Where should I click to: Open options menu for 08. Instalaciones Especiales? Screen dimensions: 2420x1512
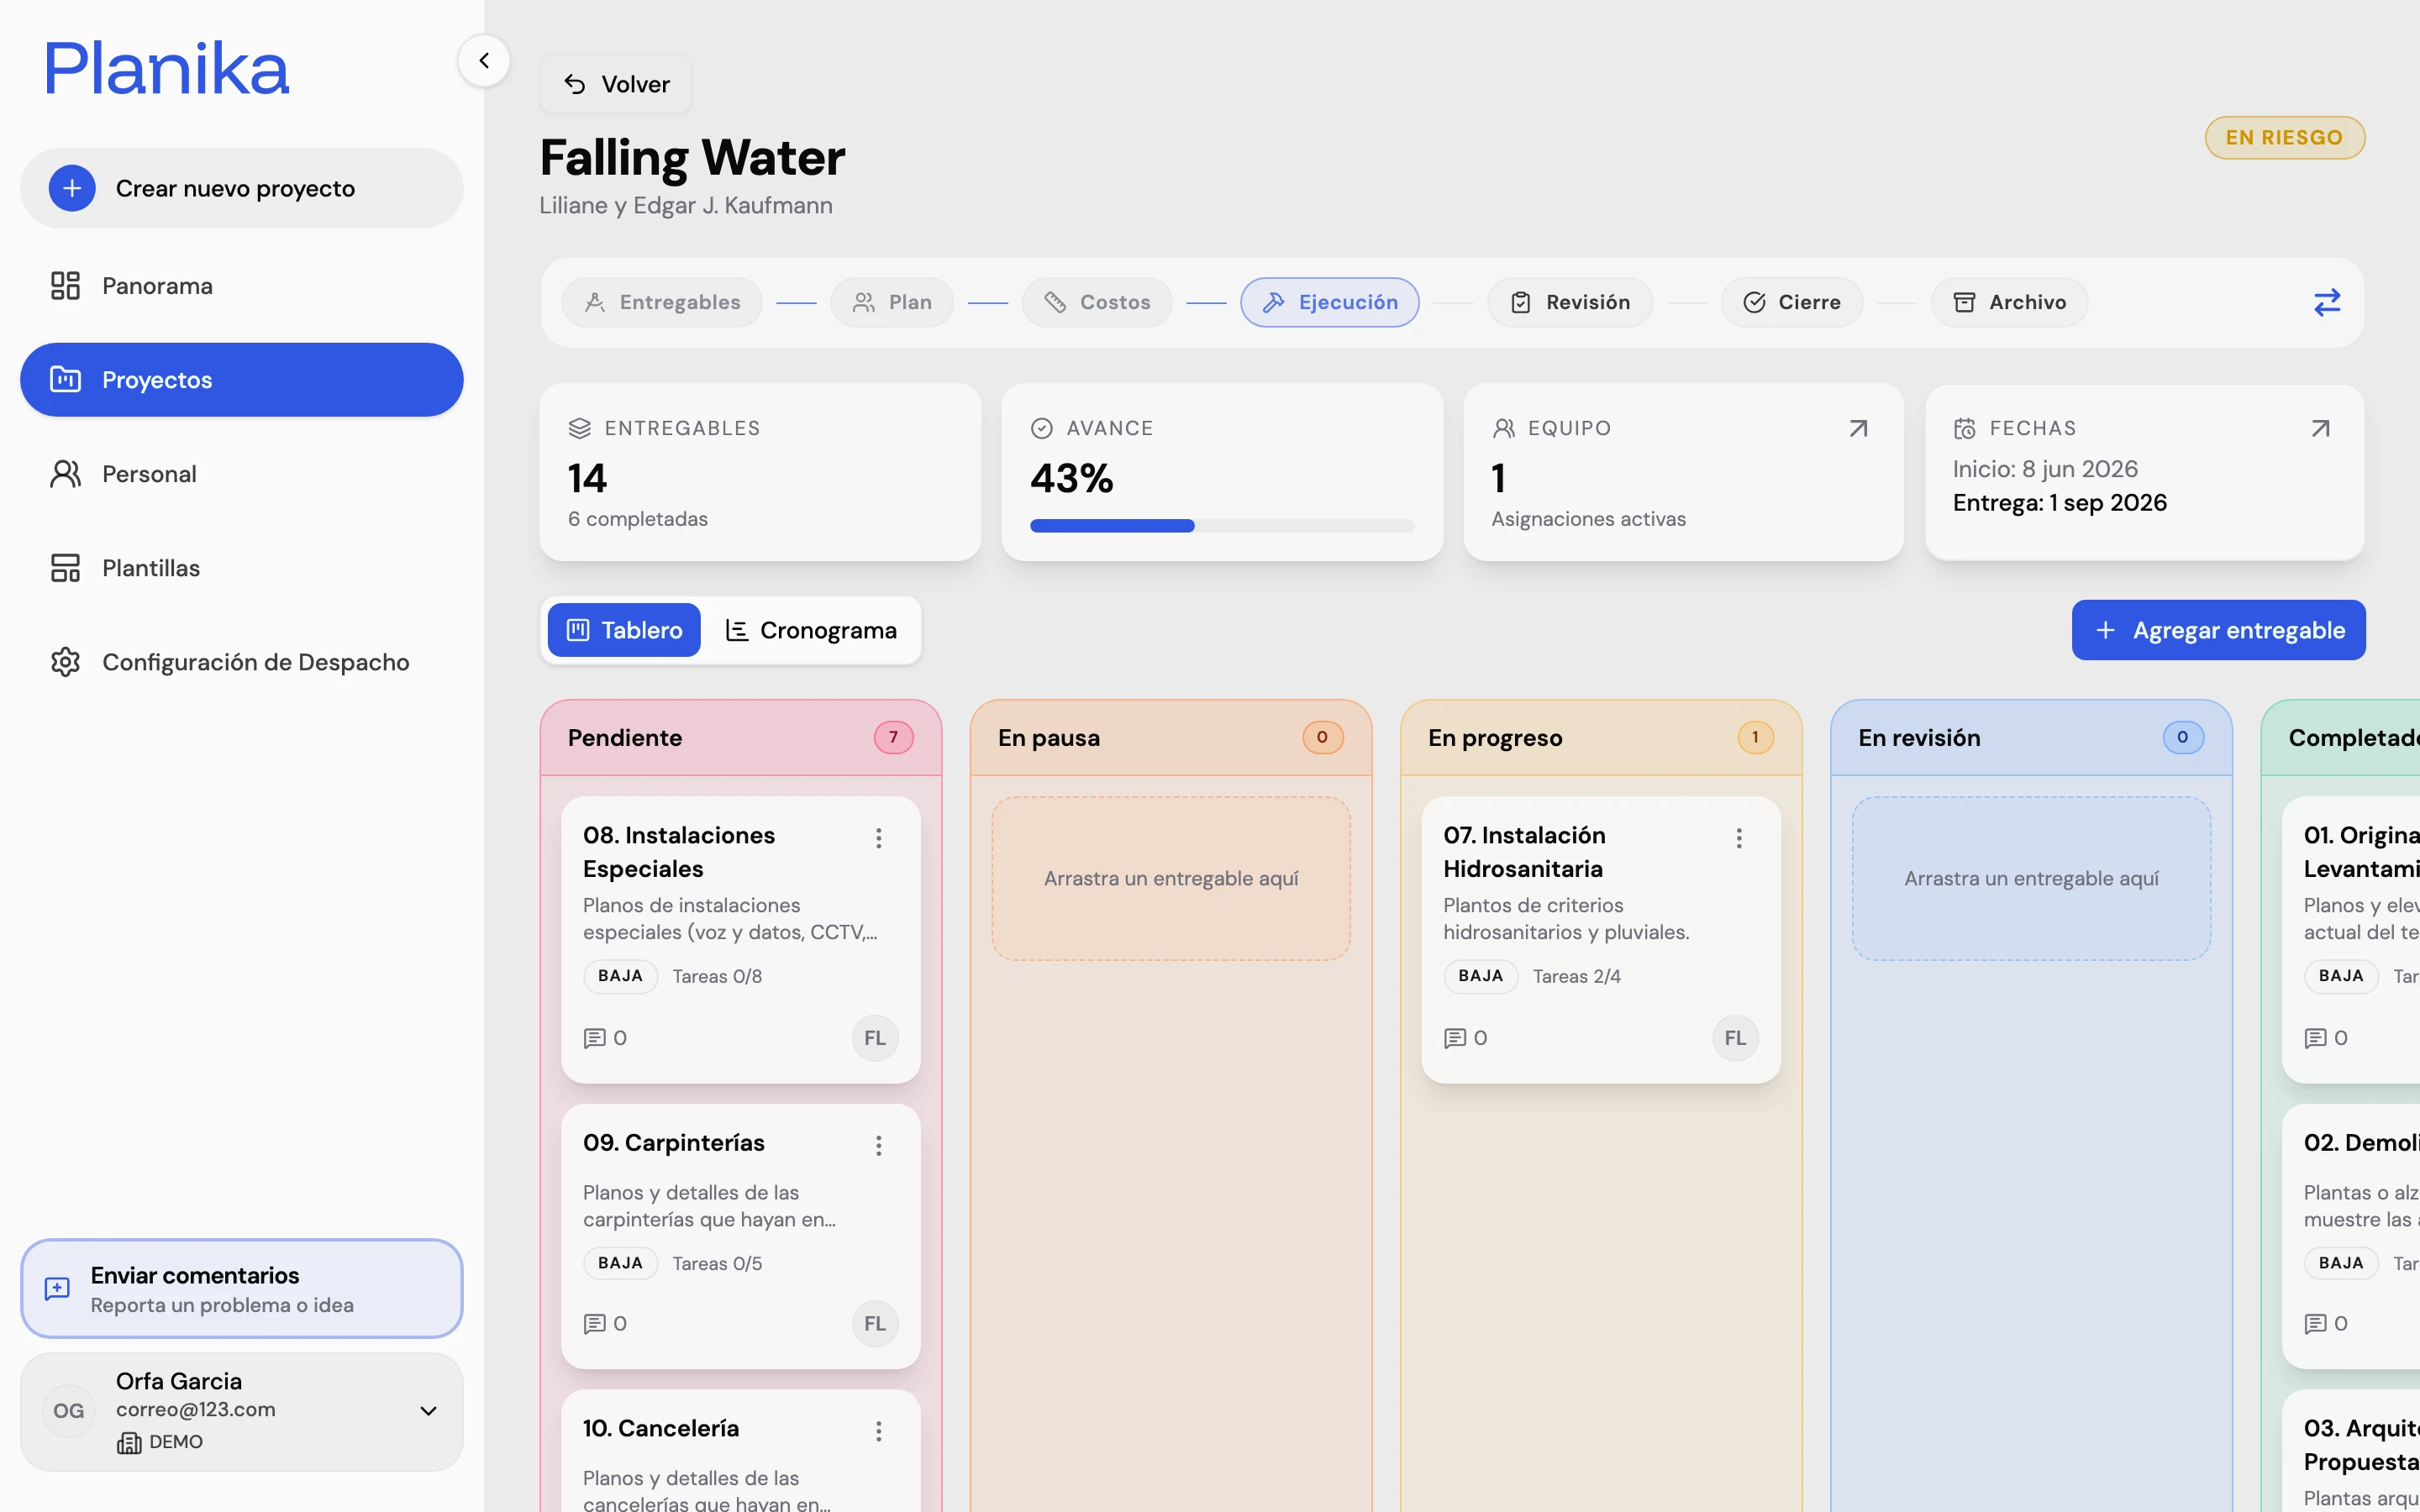(879, 838)
